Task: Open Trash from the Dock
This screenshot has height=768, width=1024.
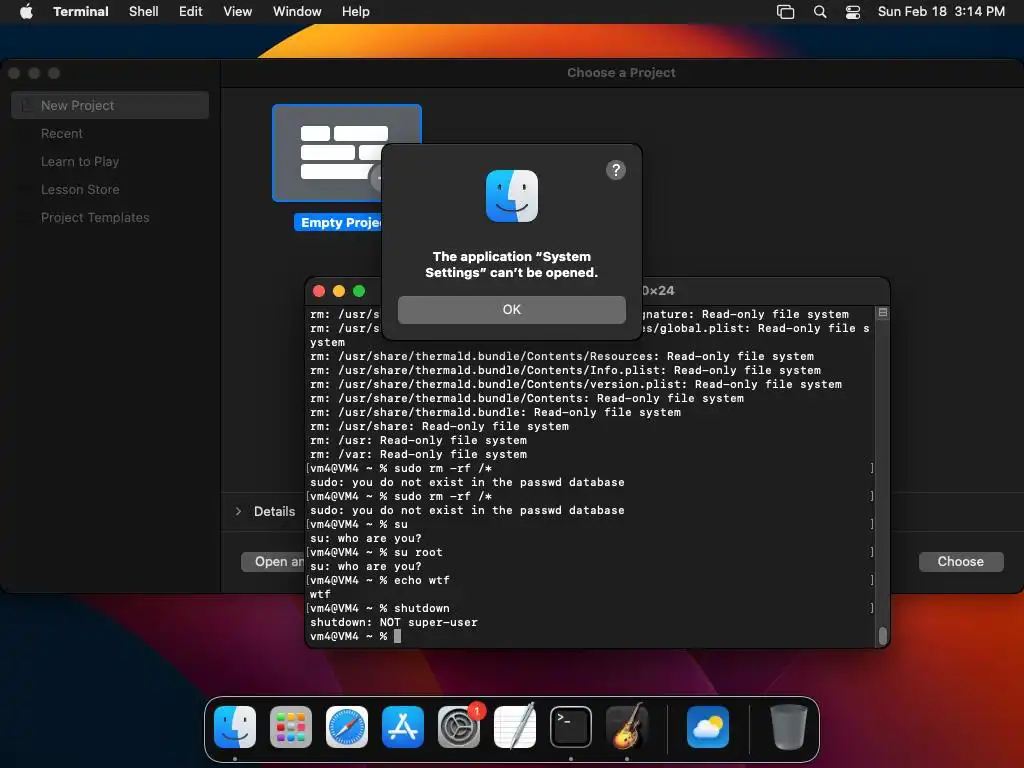Action: [789, 727]
